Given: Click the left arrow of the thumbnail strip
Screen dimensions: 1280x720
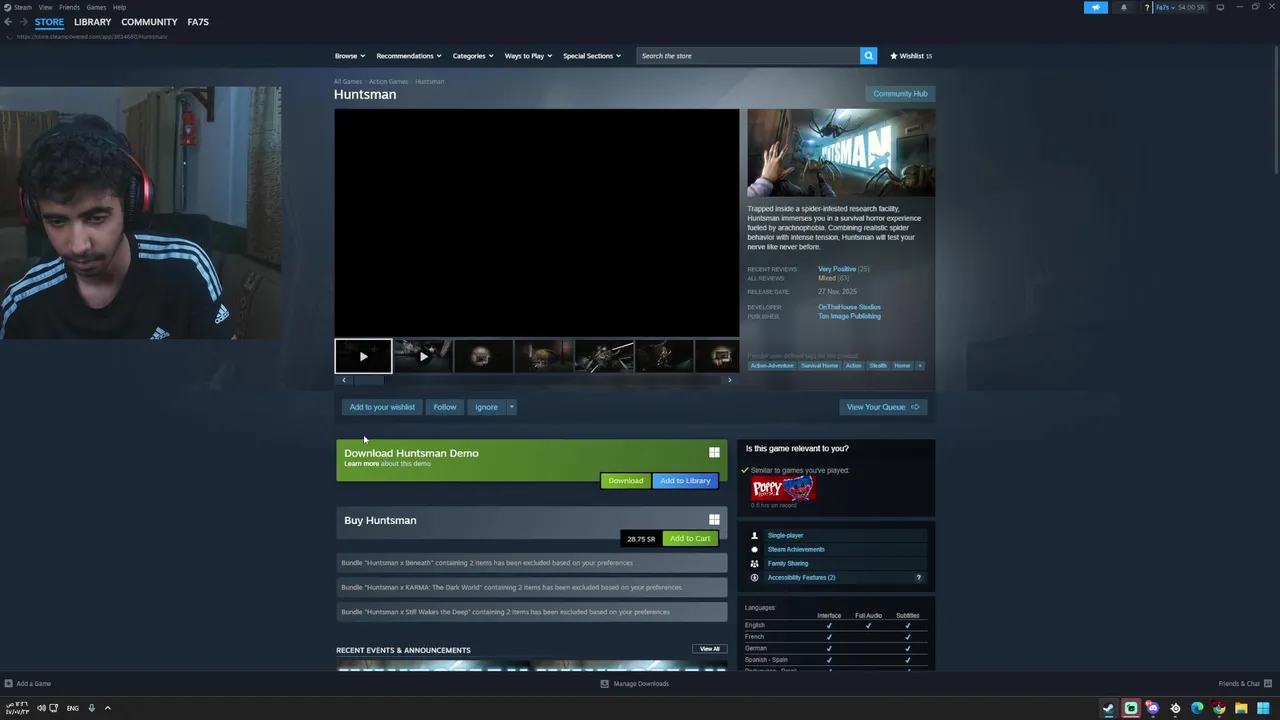Looking at the screenshot, I should pyautogui.click(x=343, y=380).
